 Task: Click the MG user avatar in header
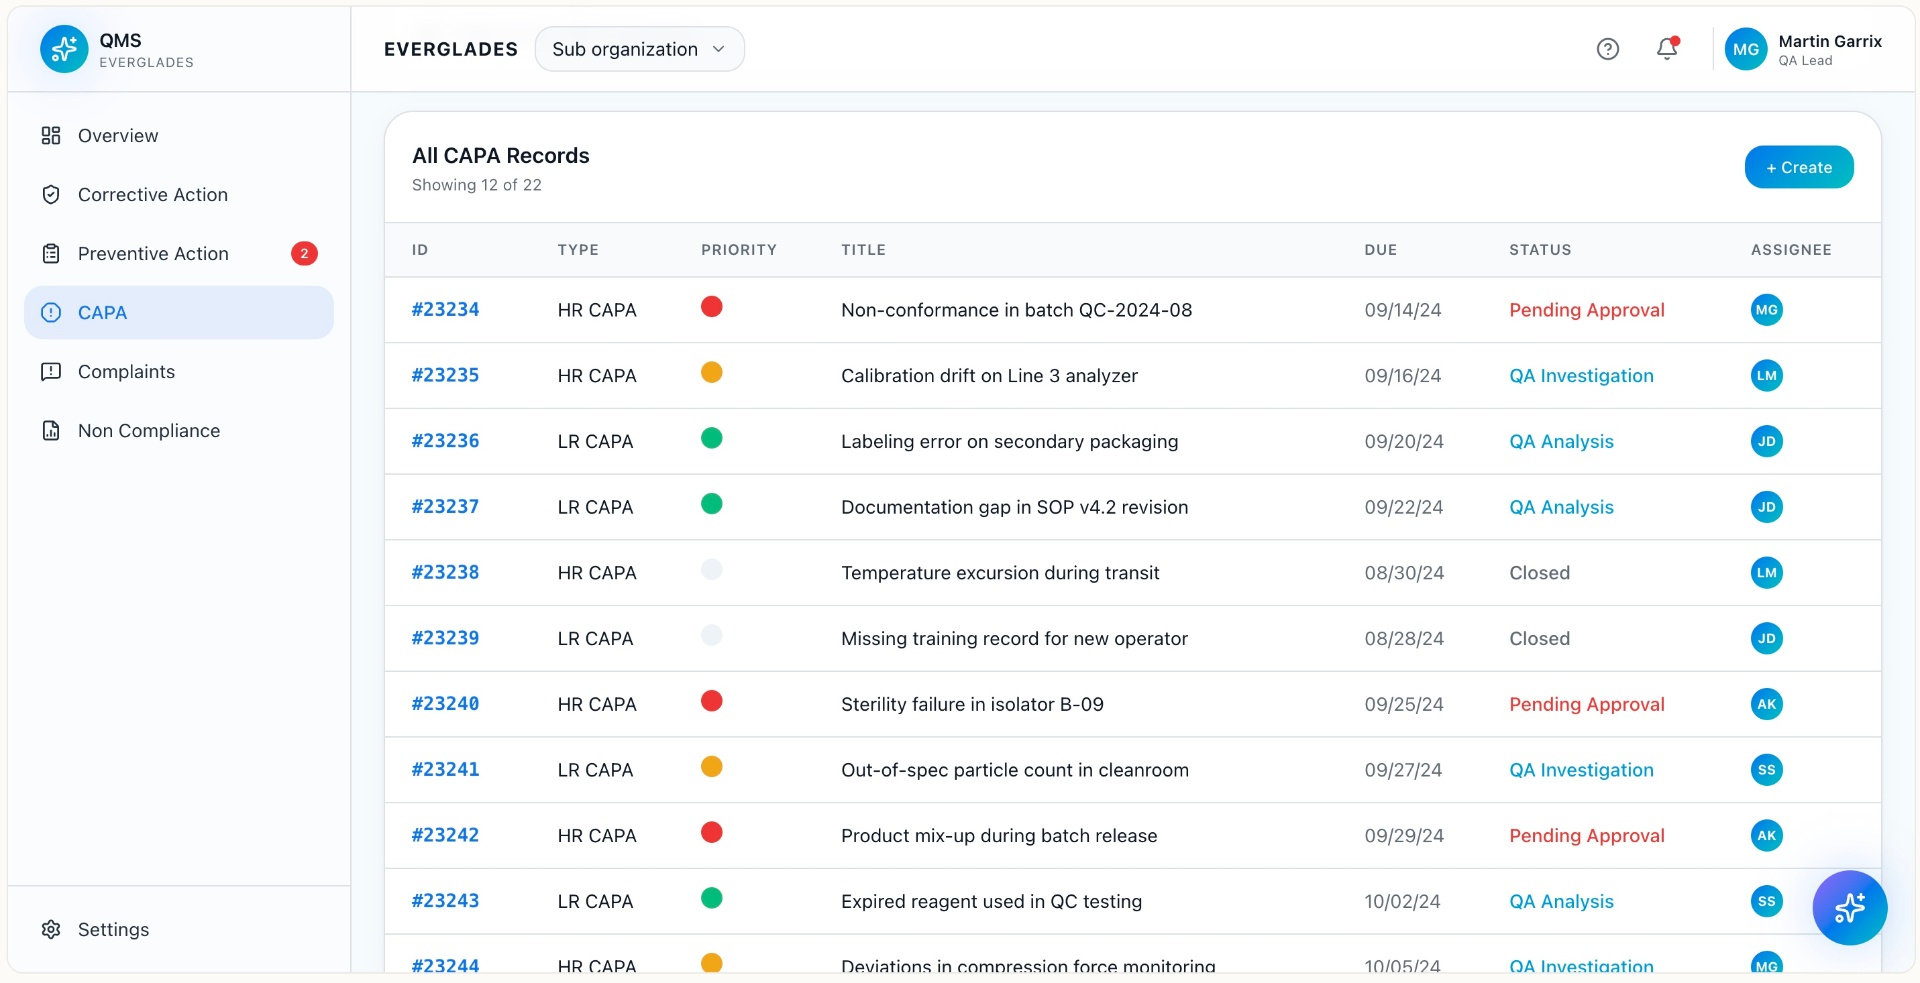pos(1746,49)
